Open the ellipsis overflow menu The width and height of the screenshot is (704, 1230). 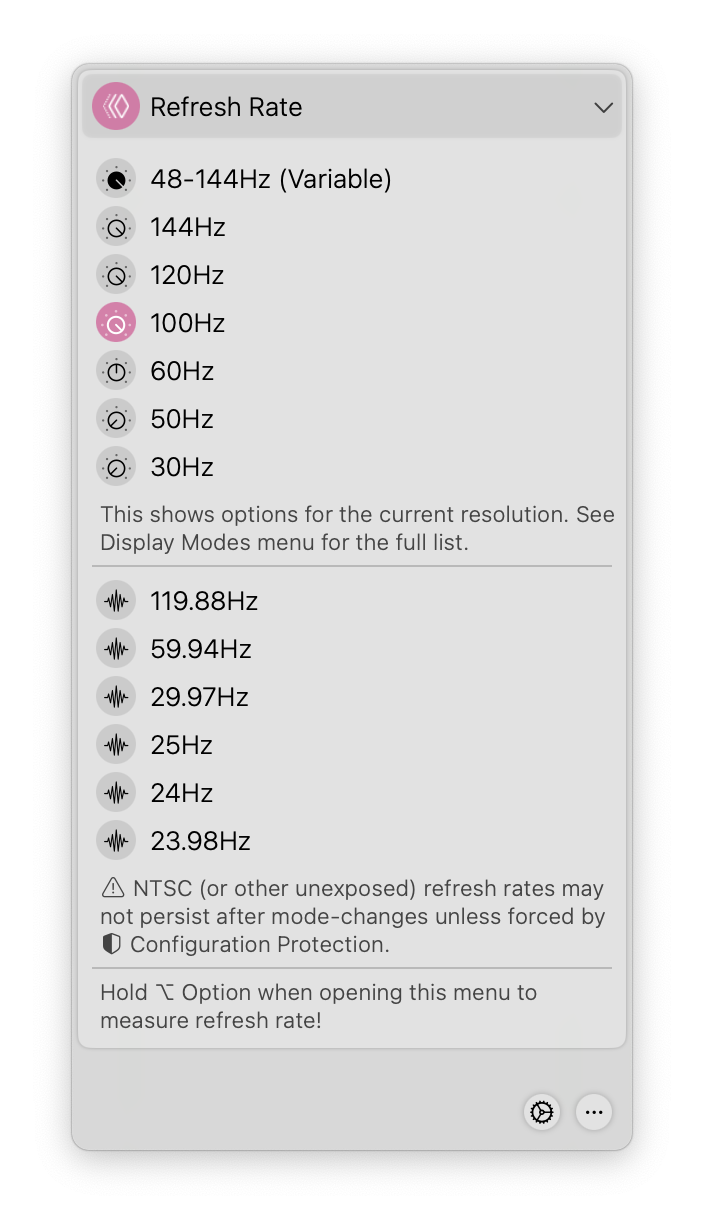coord(593,1112)
